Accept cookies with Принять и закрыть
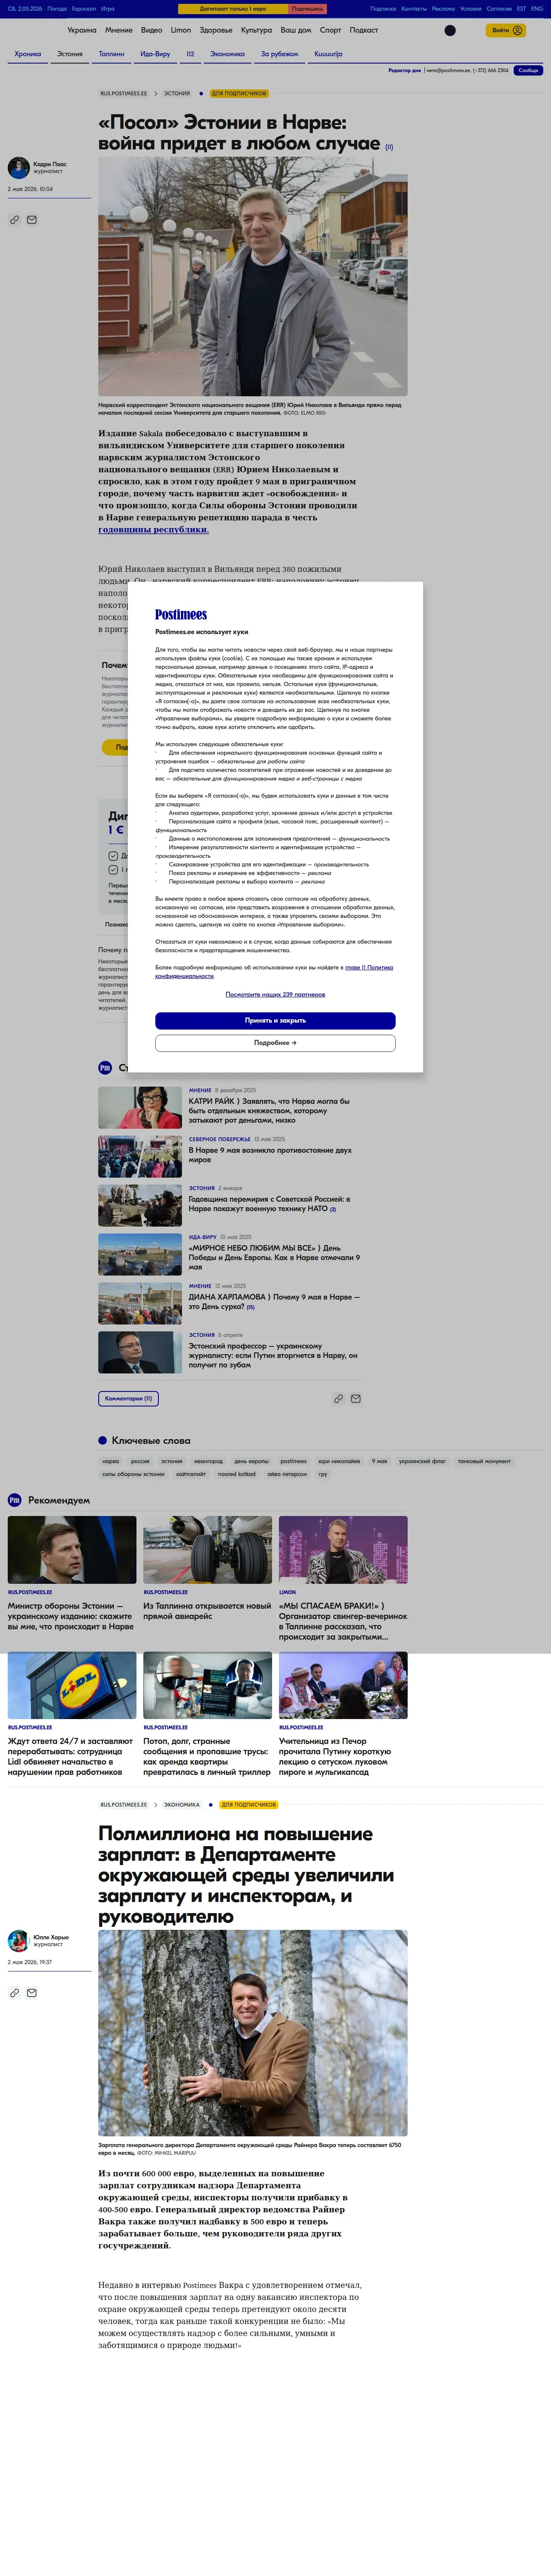Image resolution: width=551 pixels, height=2576 pixels. [275, 1020]
